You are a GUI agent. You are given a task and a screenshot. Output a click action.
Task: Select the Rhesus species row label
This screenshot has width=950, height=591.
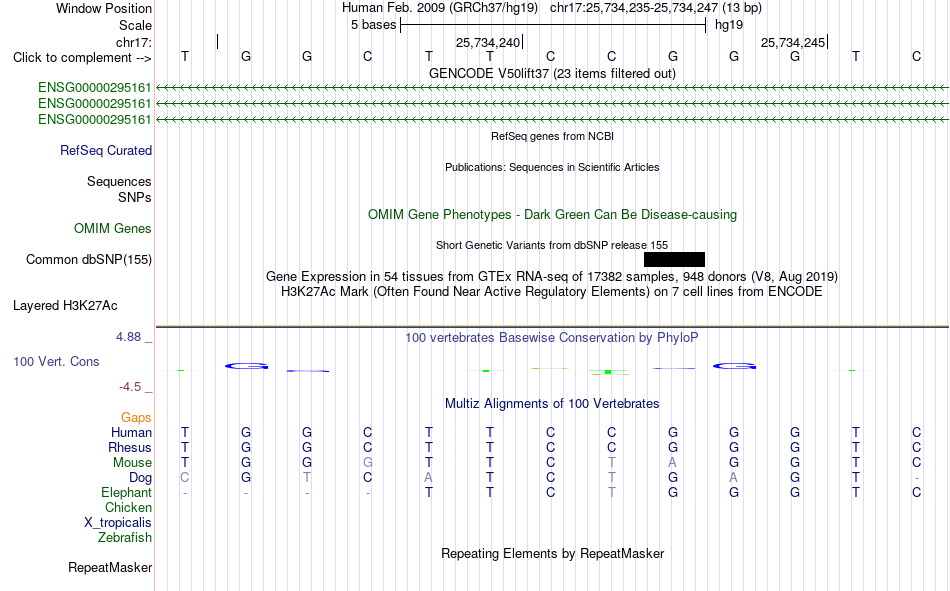[130, 447]
